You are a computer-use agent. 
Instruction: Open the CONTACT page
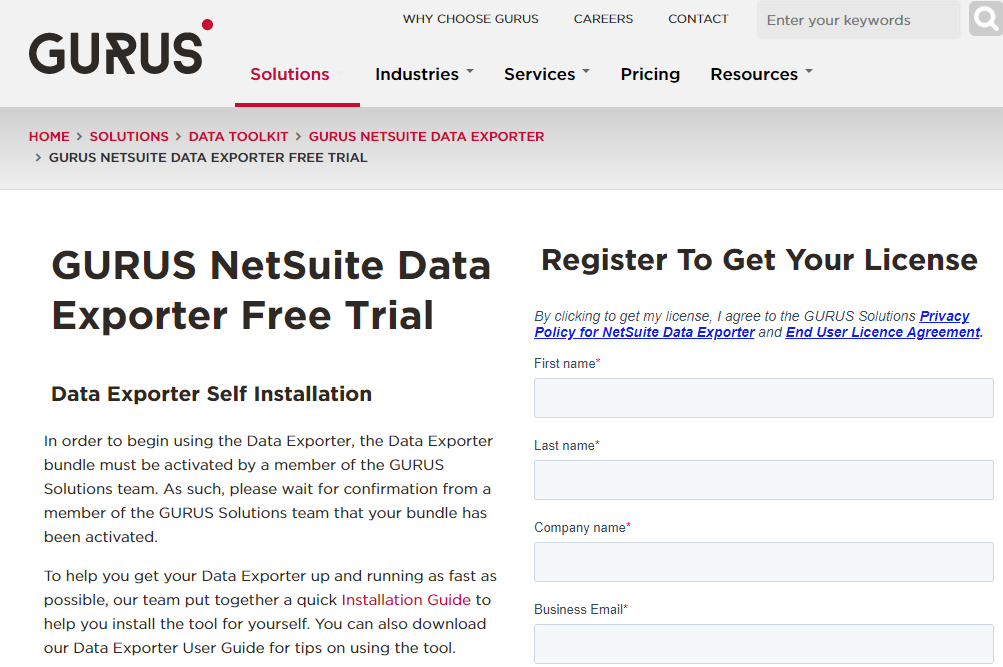tap(697, 18)
